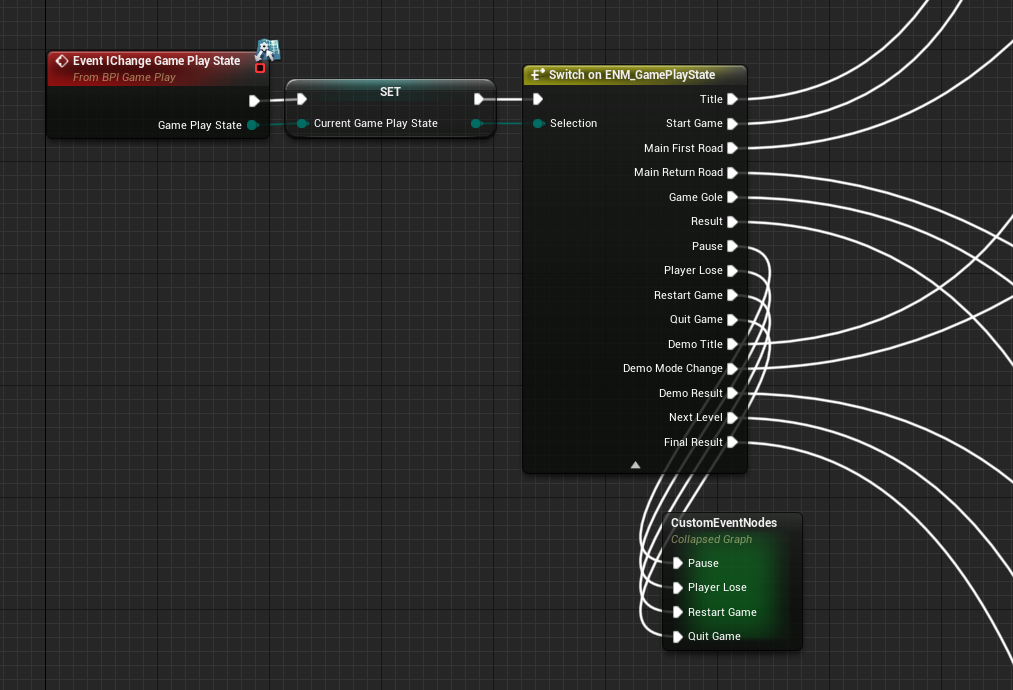Click the Main Return Road exec pin

(733, 172)
